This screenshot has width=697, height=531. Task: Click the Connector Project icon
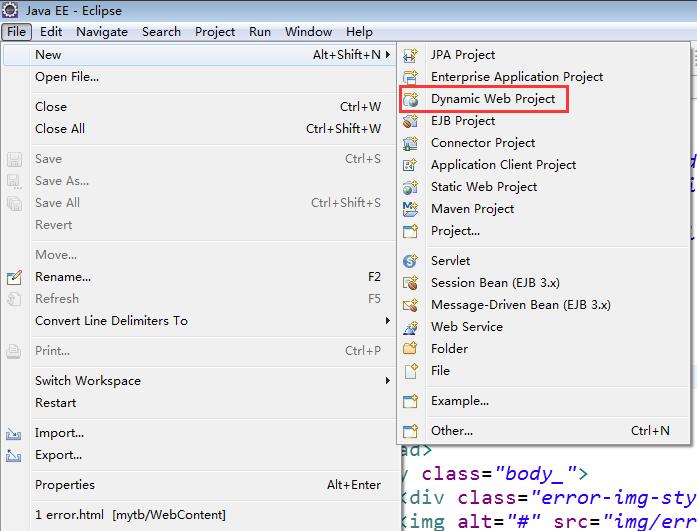(x=410, y=144)
